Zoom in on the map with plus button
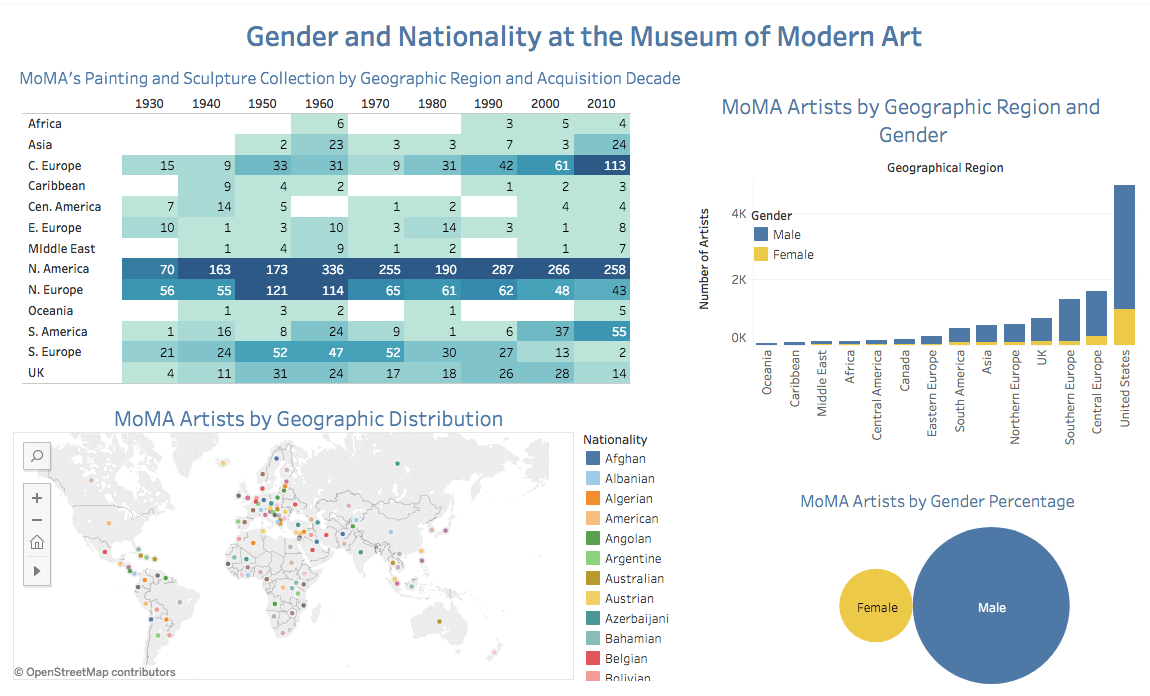Image resolution: width=1150 pixels, height=696 pixels. coord(37,497)
